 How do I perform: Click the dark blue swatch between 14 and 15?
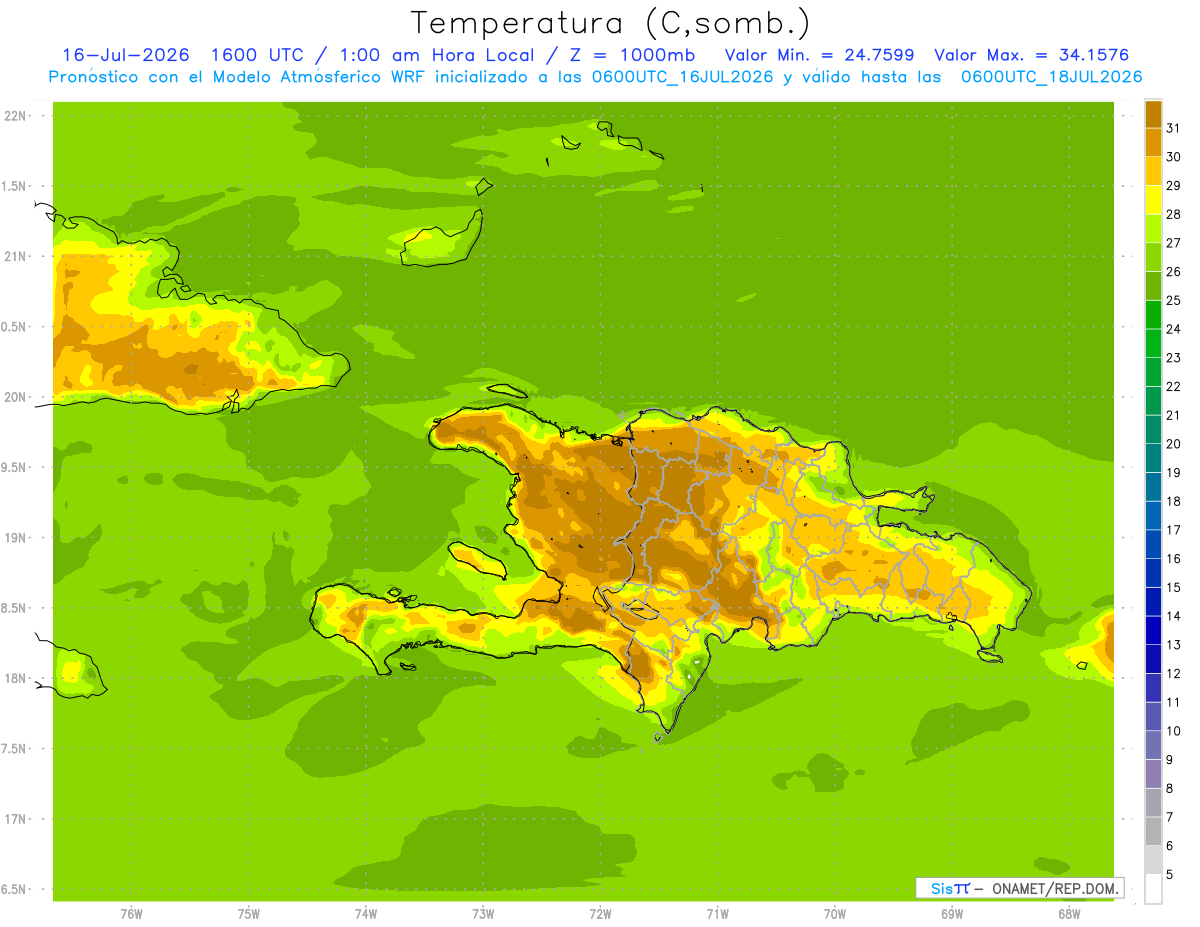[x=1153, y=601]
